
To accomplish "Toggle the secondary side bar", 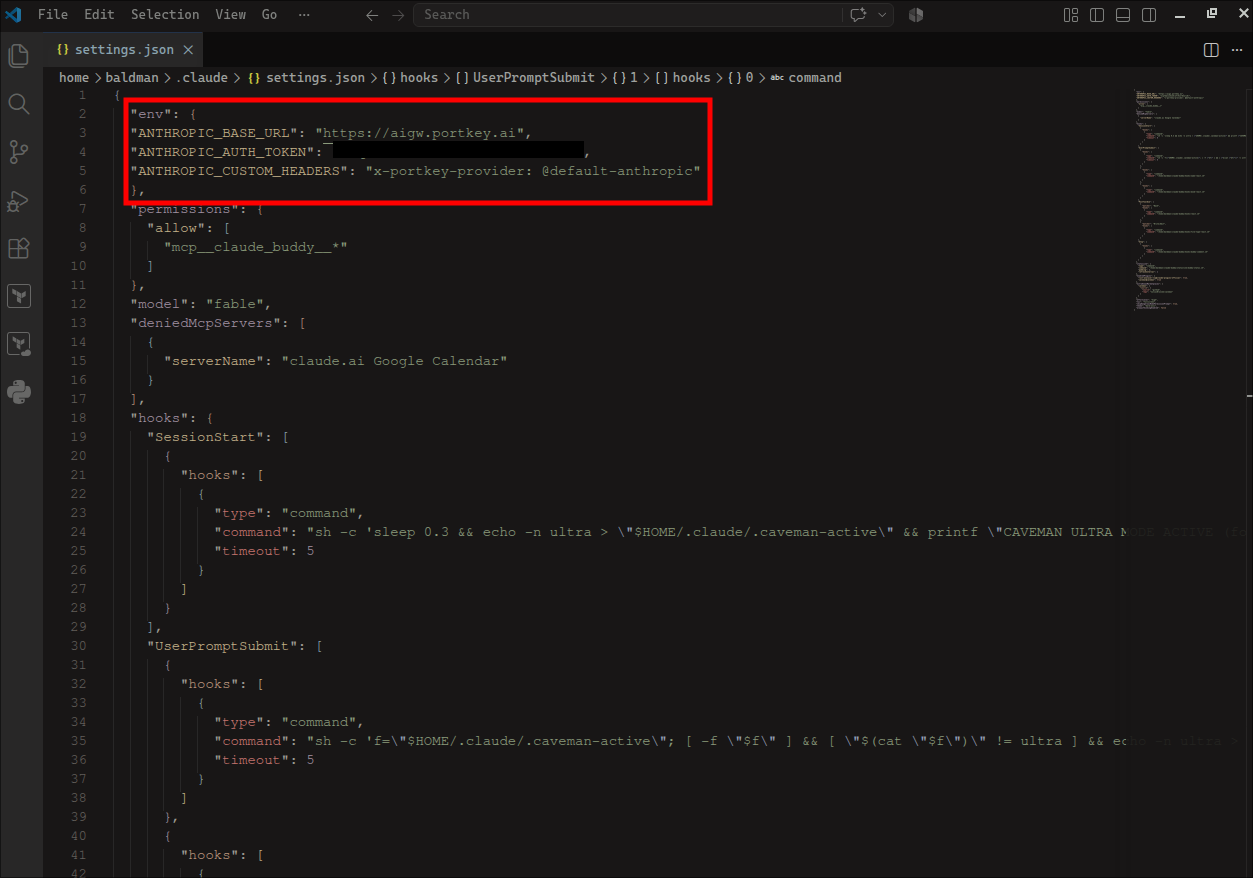I will [1149, 15].
